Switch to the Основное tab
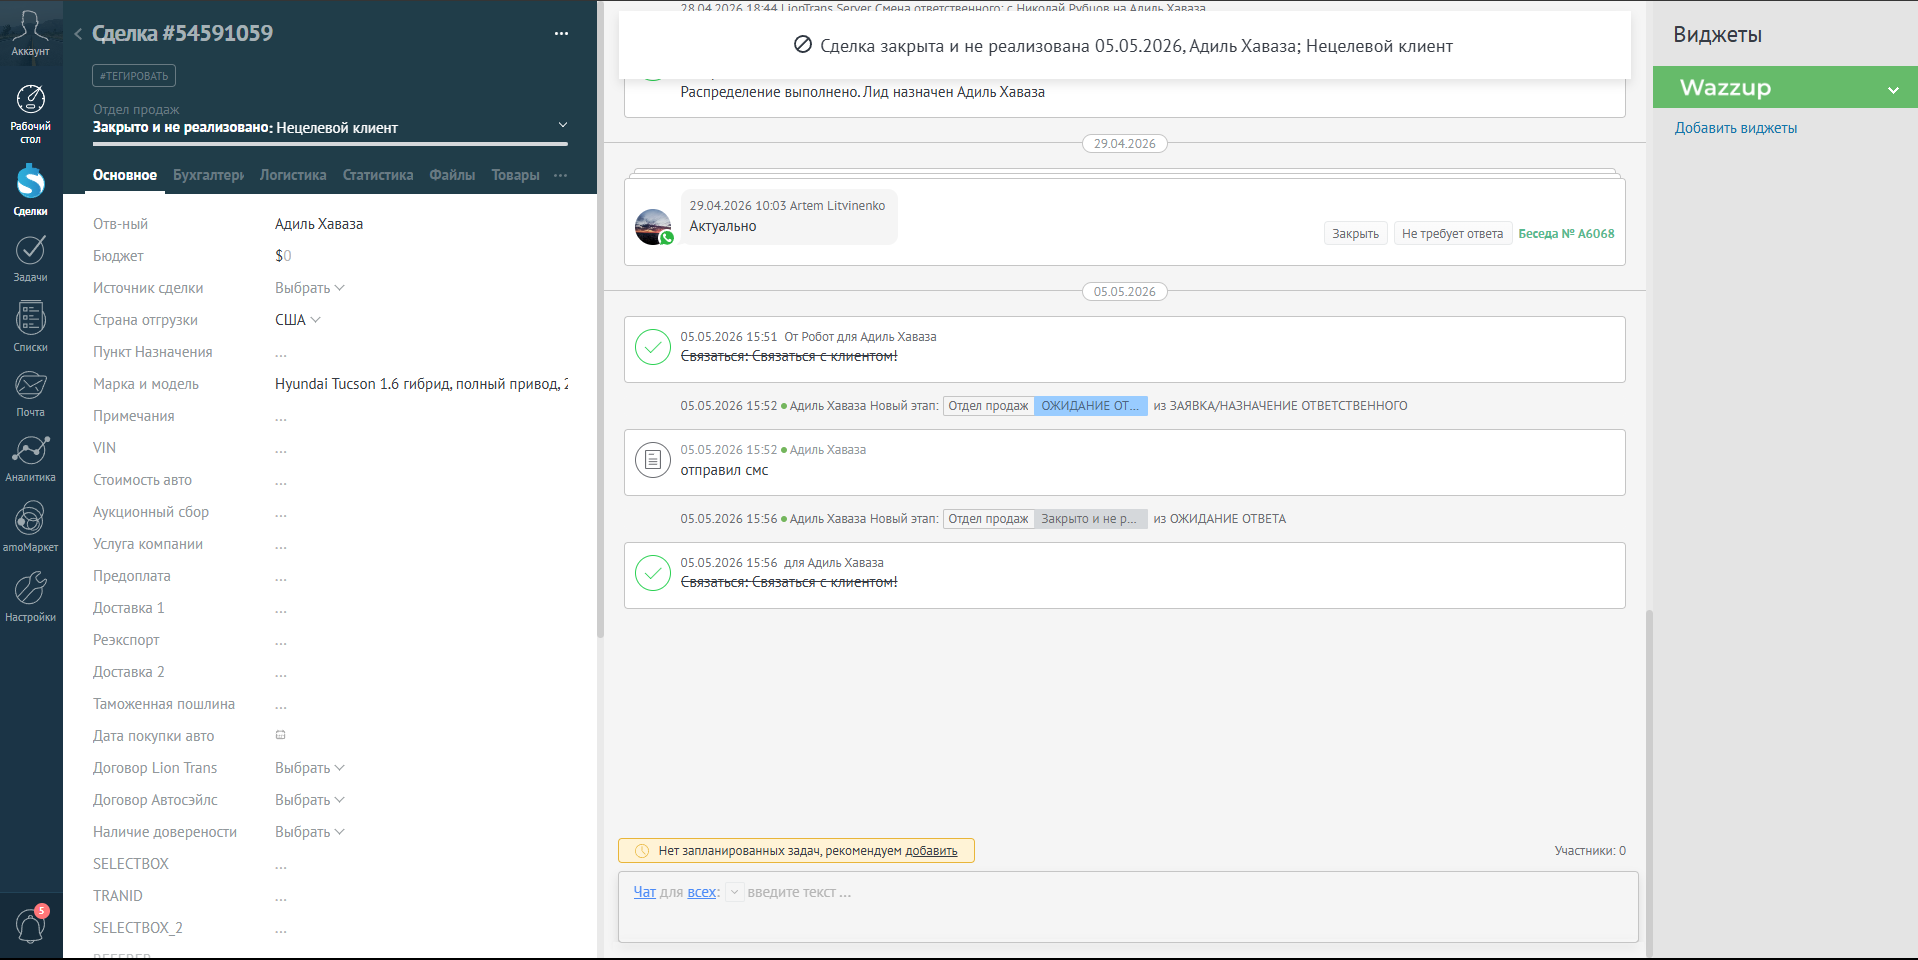The height and width of the screenshot is (960, 1918). [125, 175]
